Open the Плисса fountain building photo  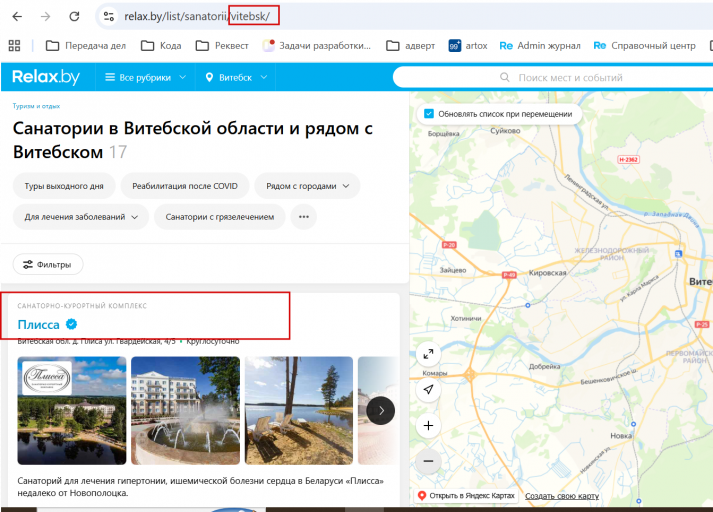pos(186,411)
